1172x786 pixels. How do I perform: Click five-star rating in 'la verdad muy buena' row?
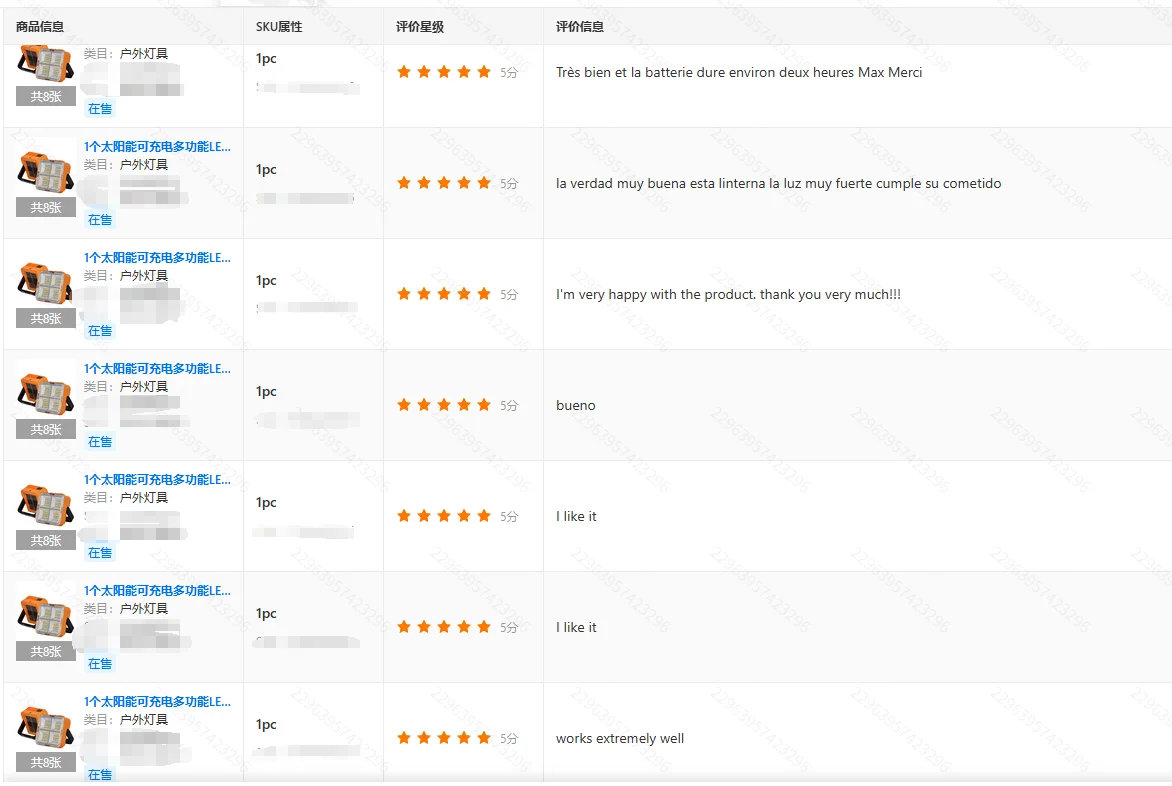pyautogui.click(x=444, y=183)
